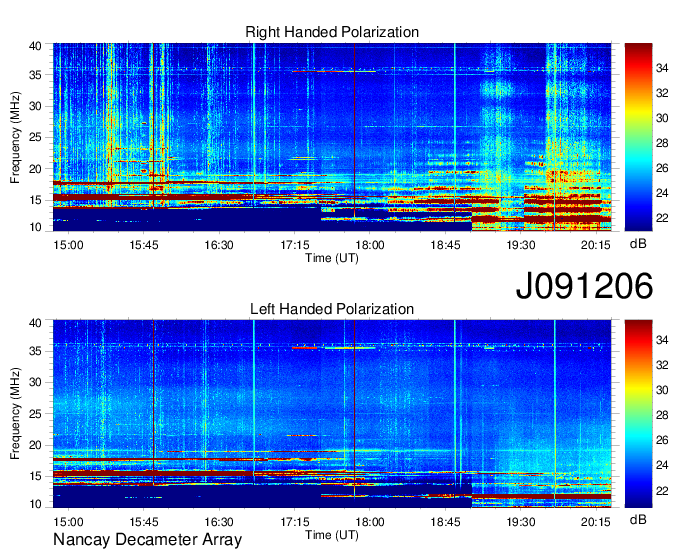
Task: Click the 15:00 tick in the top plot
Action: [69, 245]
